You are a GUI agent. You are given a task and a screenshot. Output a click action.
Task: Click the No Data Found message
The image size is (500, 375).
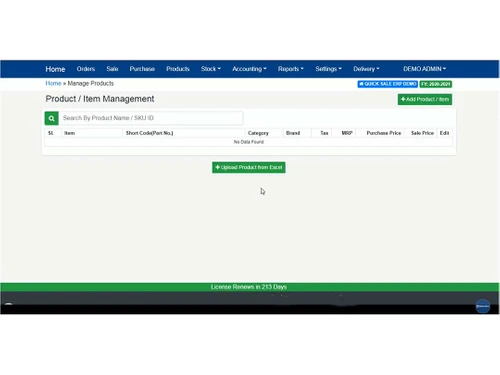click(249, 142)
